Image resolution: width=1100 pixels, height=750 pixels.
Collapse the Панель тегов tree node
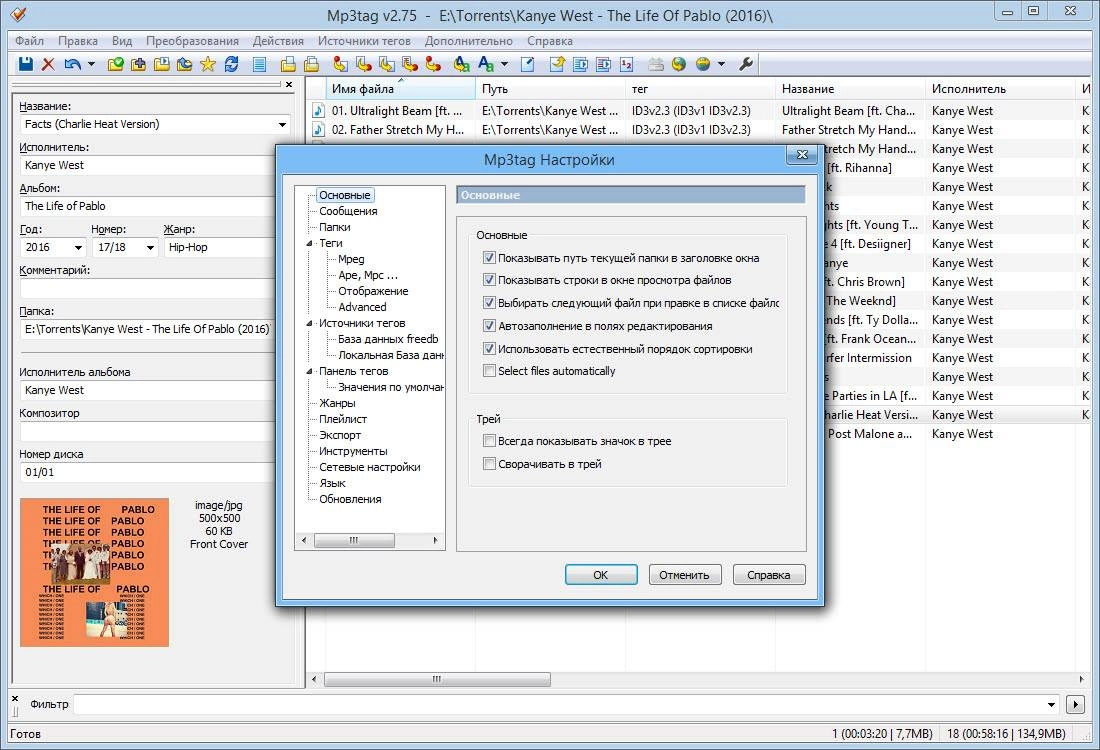pos(309,371)
